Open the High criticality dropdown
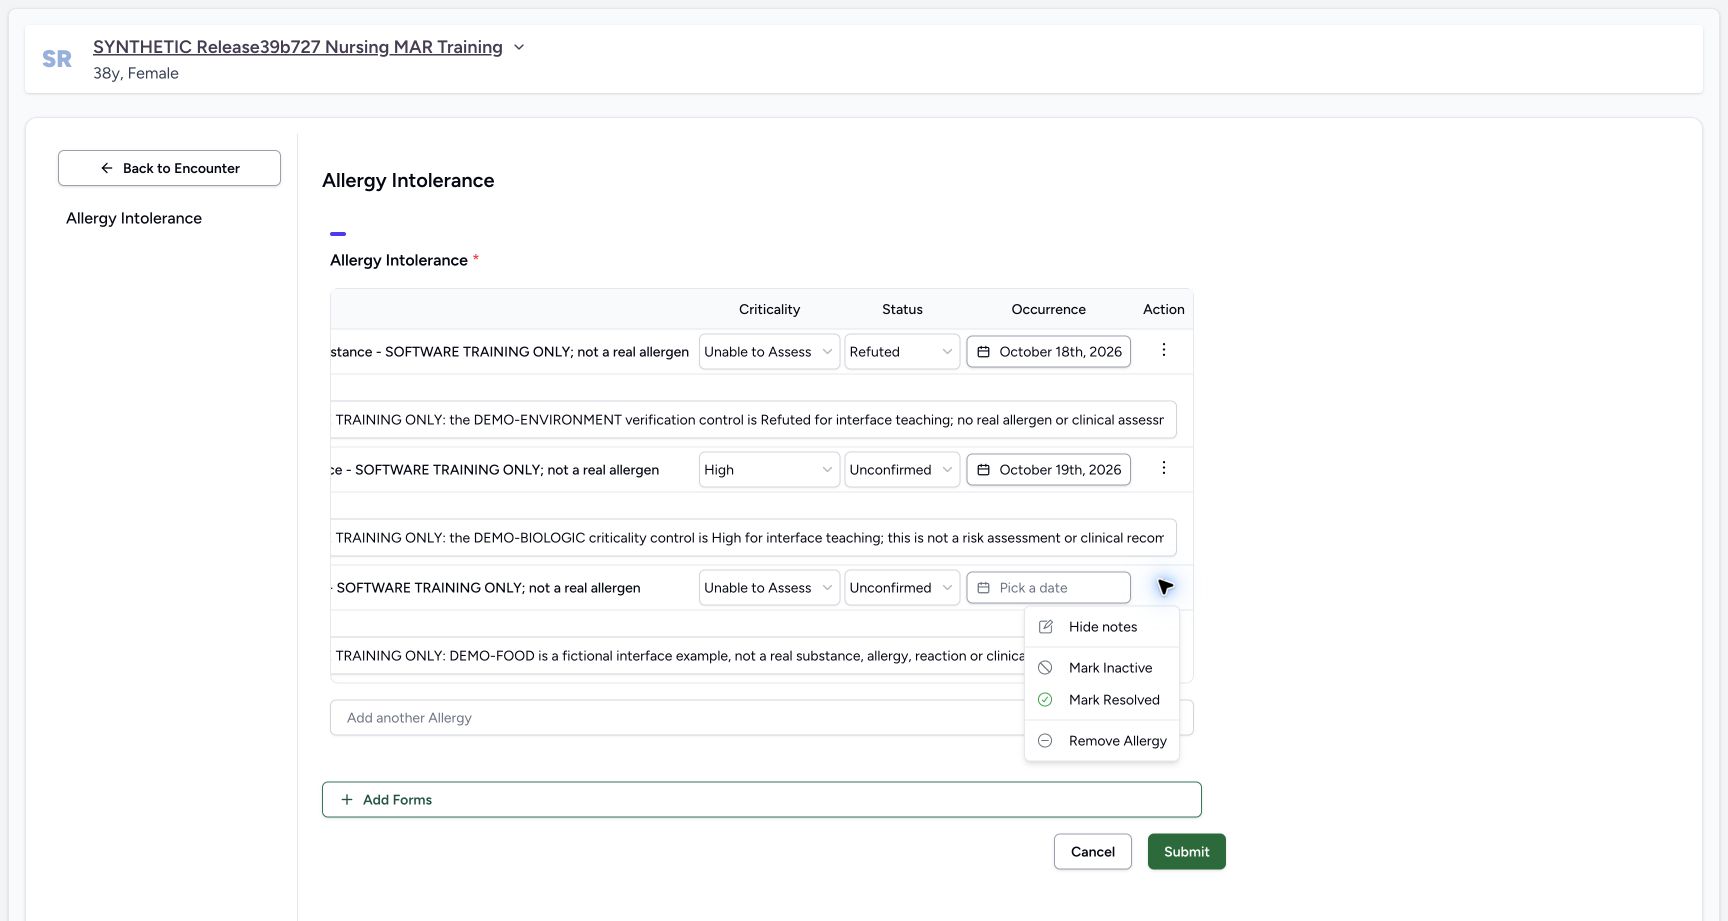The width and height of the screenshot is (1728, 921). (x=769, y=470)
